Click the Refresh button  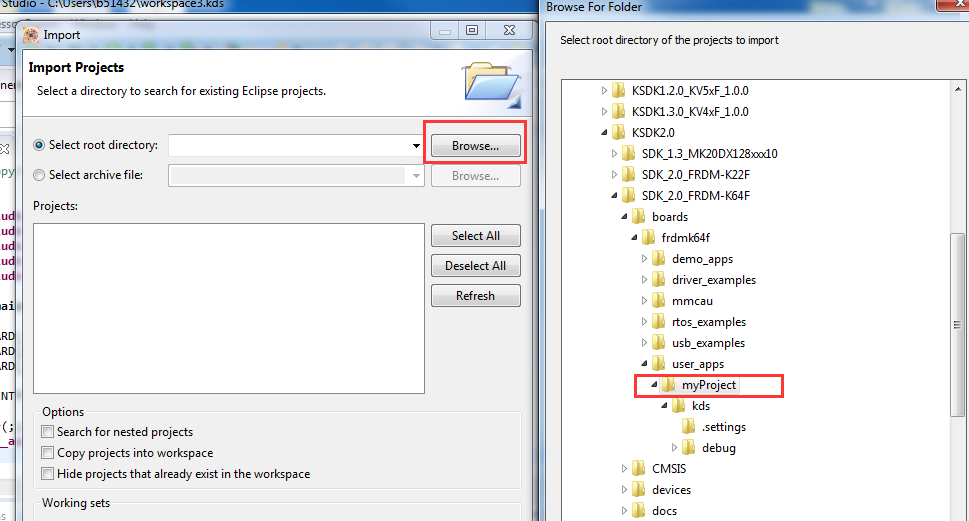pos(475,295)
